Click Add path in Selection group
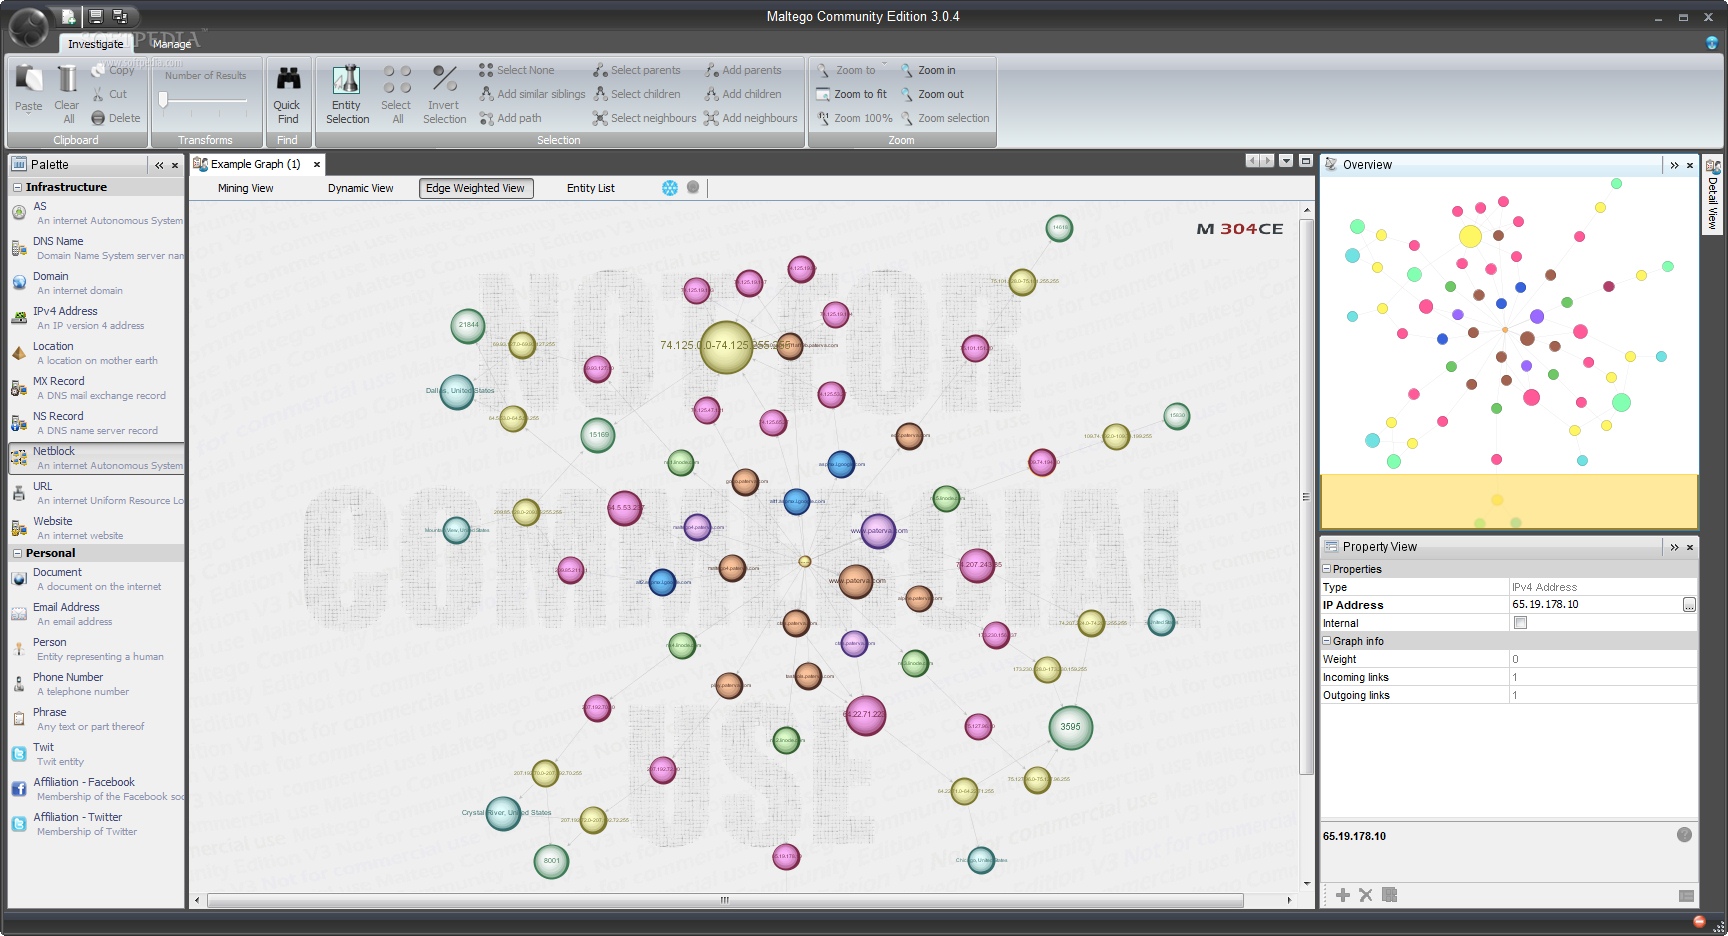This screenshot has height=936, width=1728. tap(510, 118)
